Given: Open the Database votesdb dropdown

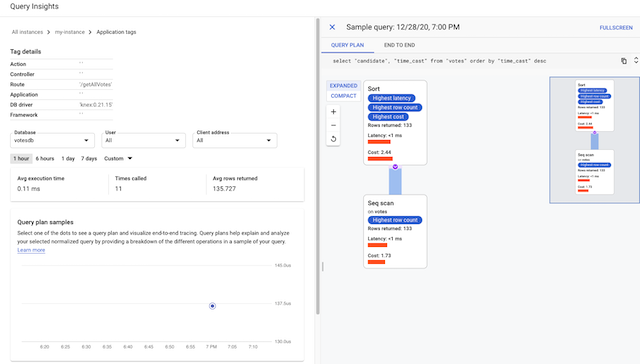Looking at the screenshot, I should (52, 140).
